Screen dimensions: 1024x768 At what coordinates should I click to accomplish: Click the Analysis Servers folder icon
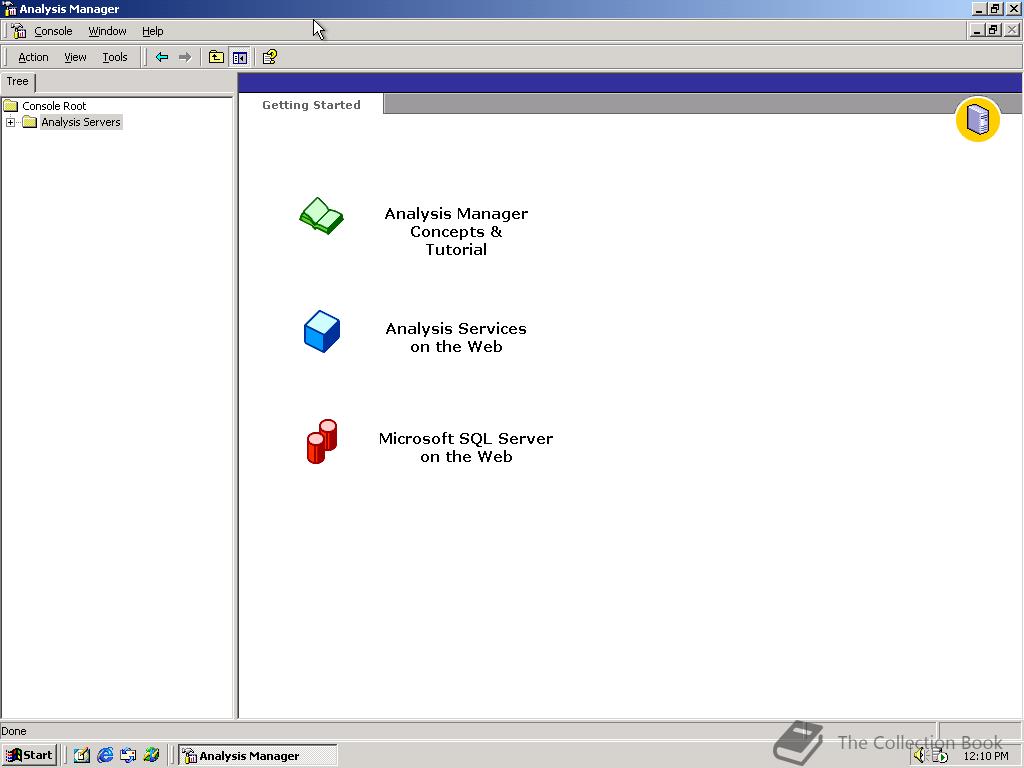coord(29,122)
